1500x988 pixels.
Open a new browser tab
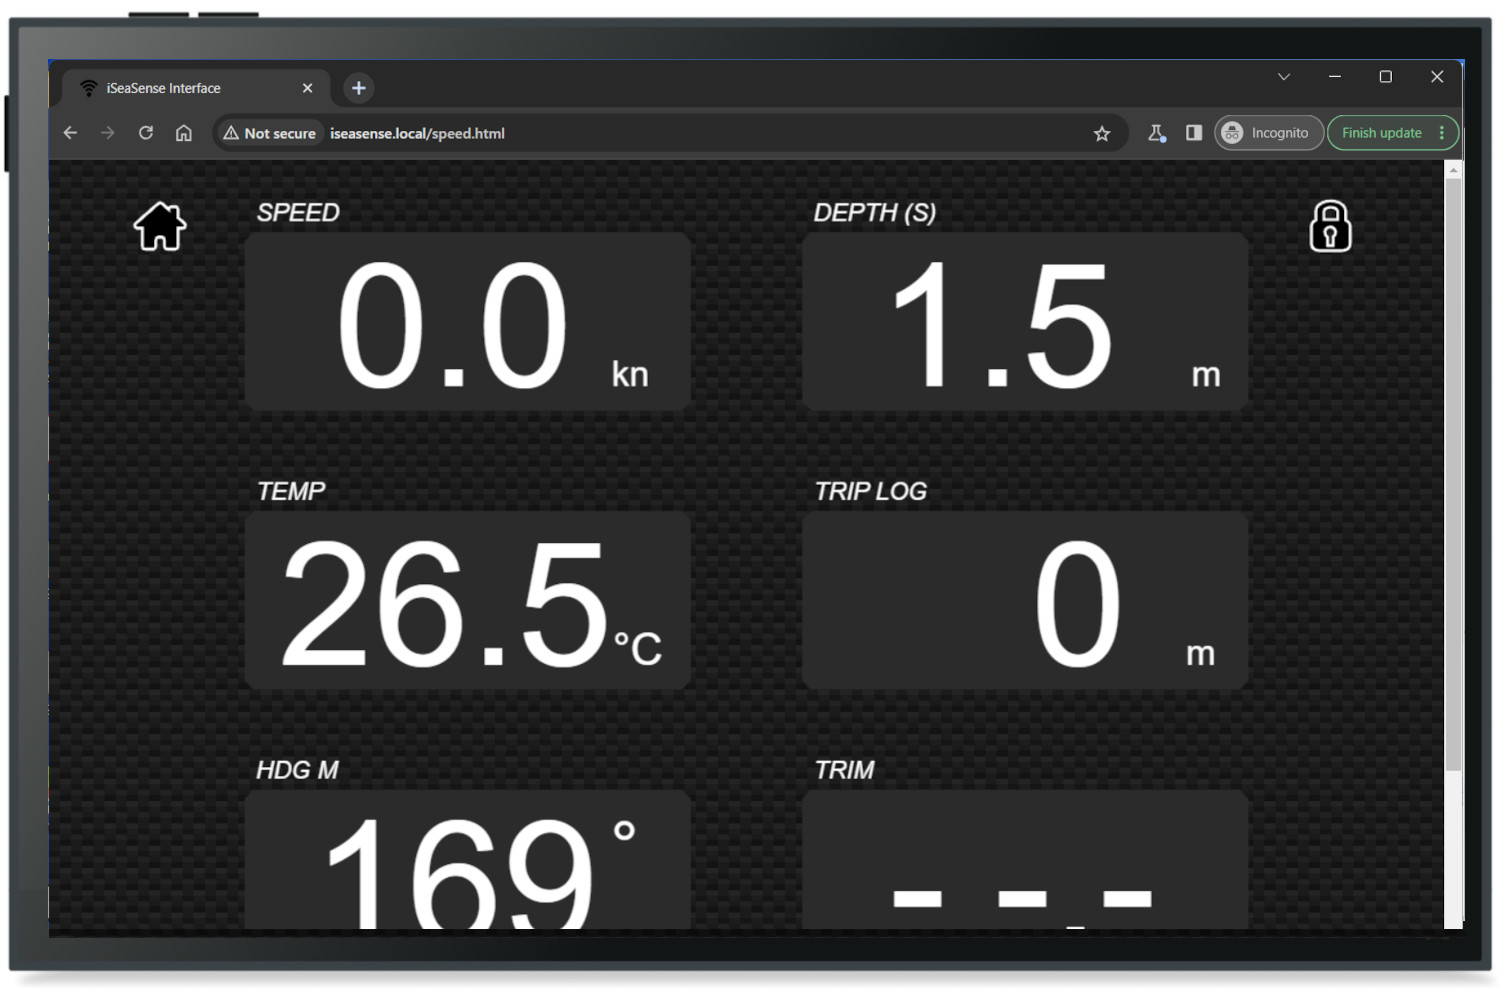point(358,88)
